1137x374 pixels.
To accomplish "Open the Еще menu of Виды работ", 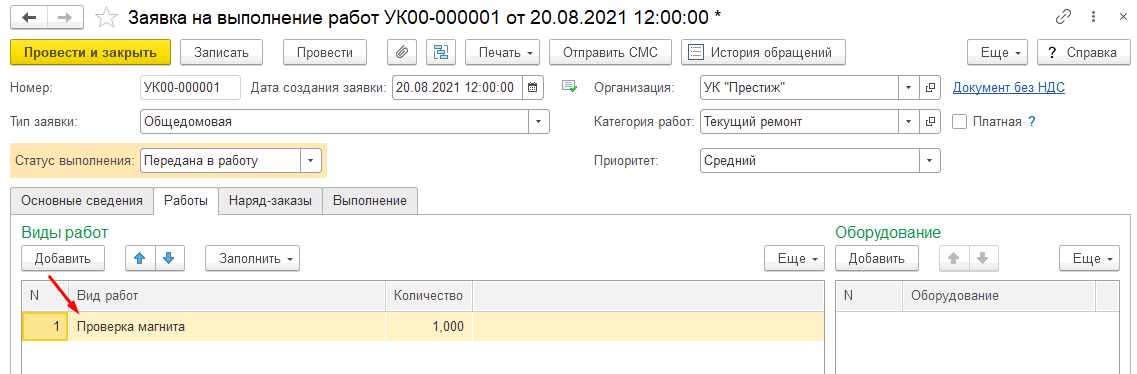I will point(795,258).
